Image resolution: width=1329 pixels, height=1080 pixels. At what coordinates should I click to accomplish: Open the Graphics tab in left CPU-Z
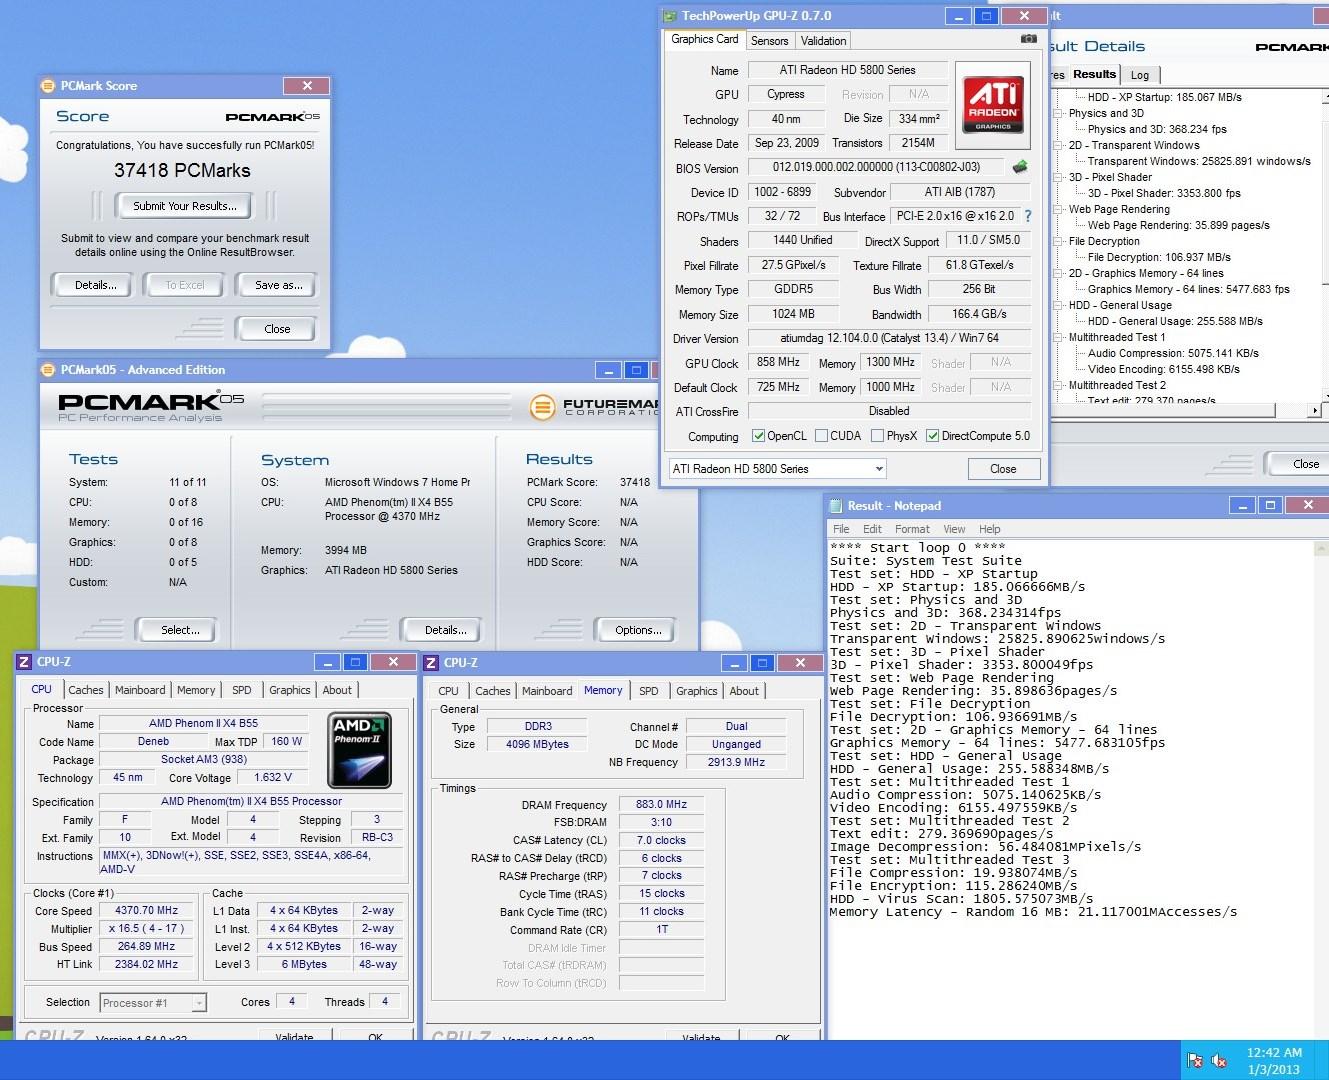[x=290, y=690]
